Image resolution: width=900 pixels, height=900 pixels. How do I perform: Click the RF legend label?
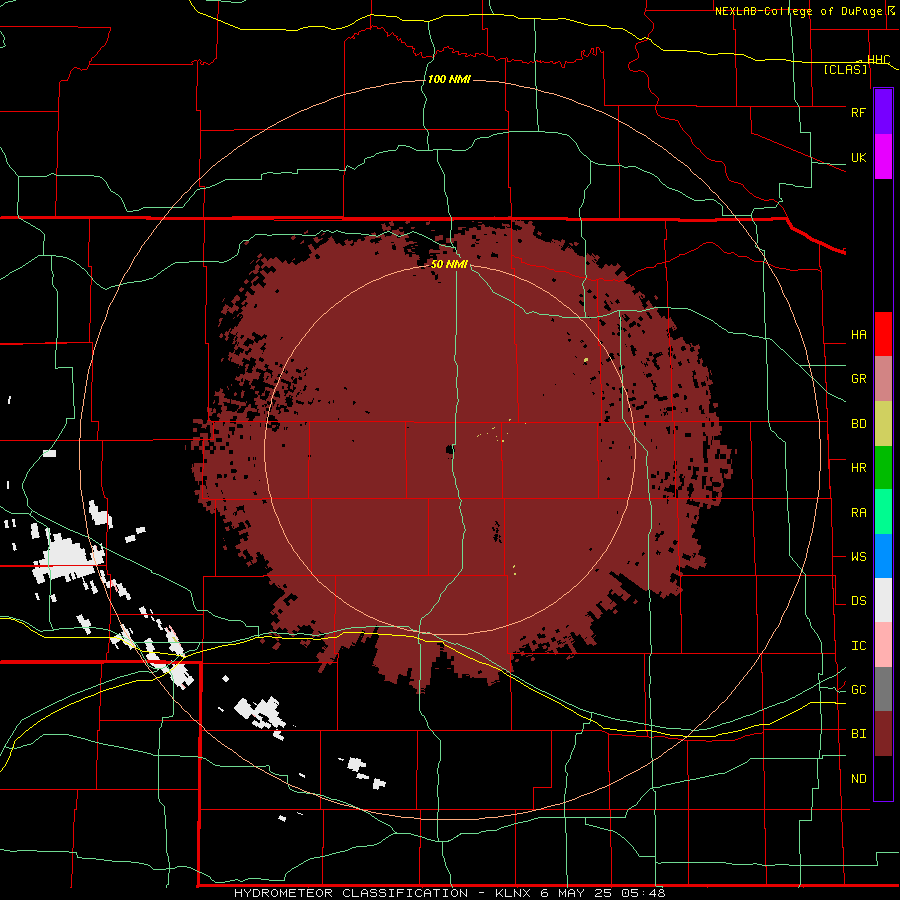click(x=858, y=112)
